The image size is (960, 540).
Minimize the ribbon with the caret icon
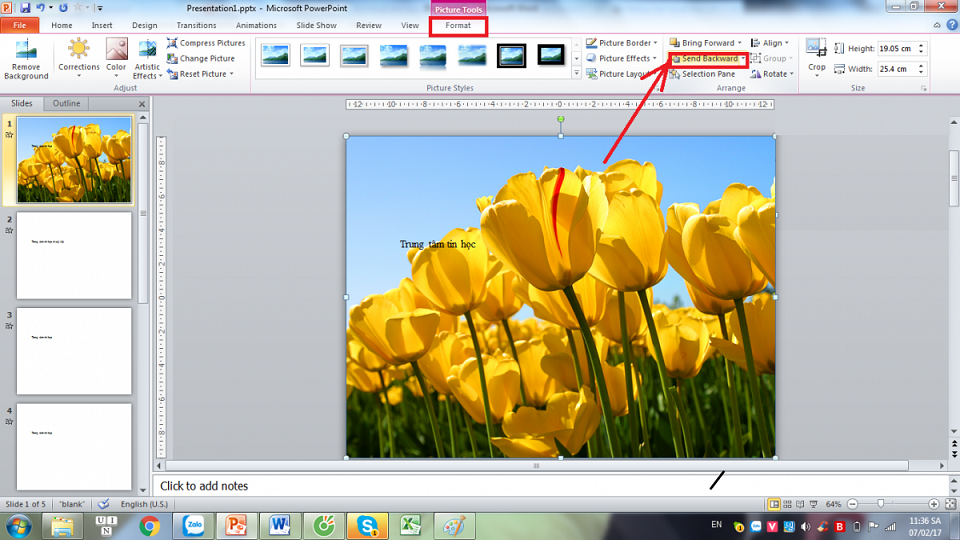[x=937, y=25]
